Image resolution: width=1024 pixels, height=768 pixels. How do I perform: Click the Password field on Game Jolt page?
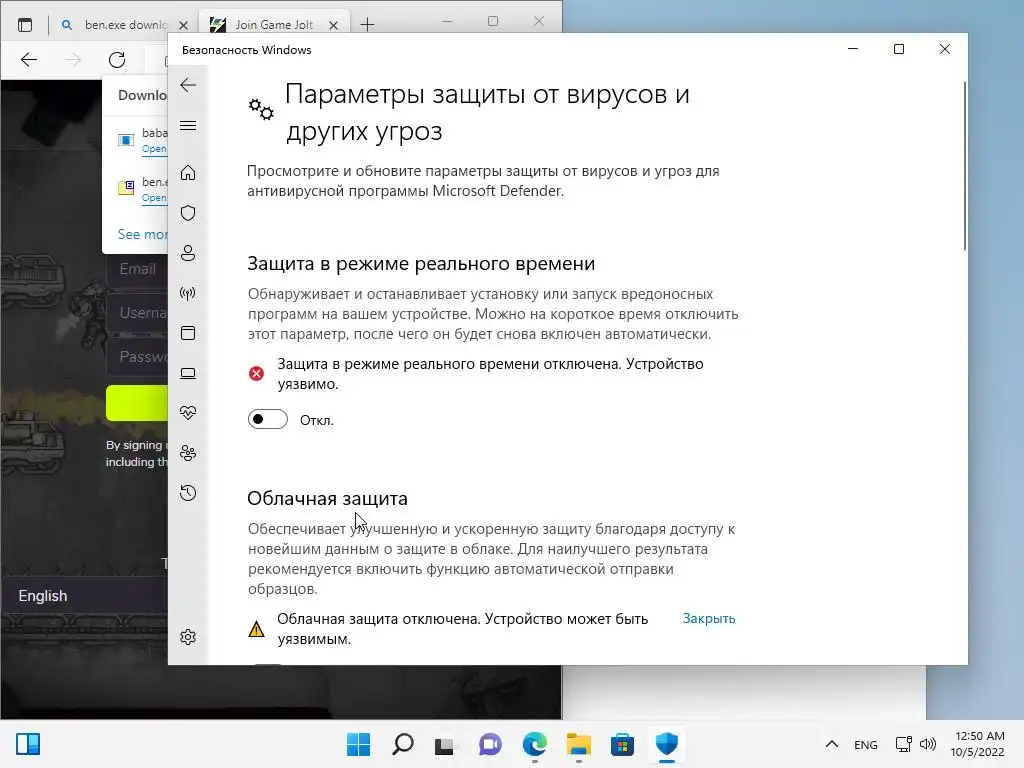click(x=137, y=357)
